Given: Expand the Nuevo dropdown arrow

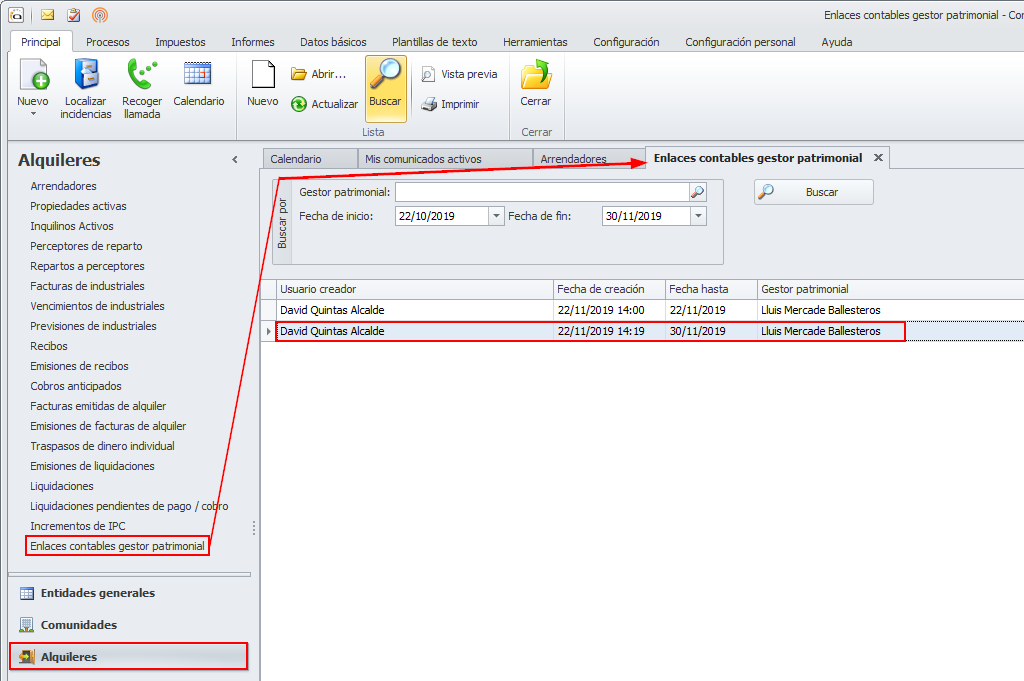Looking at the screenshot, I should [33, 114].
